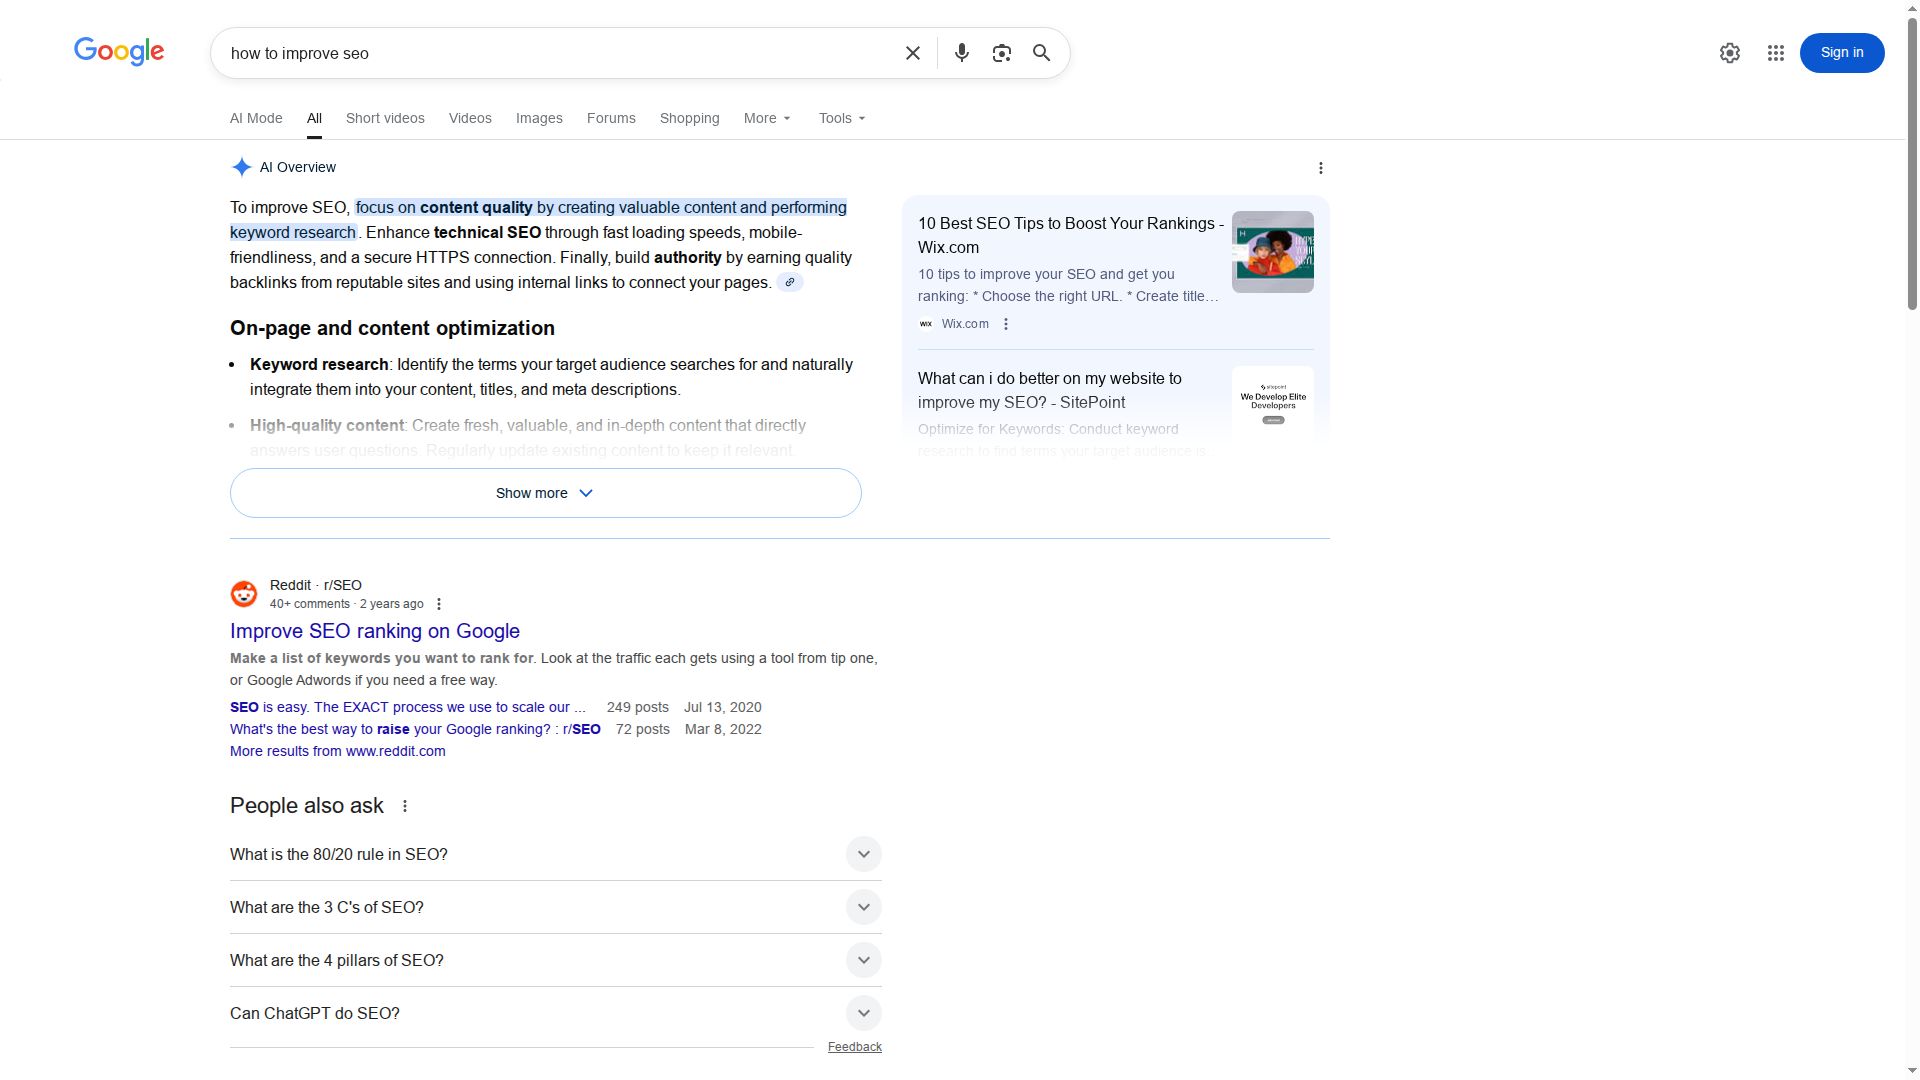Click the Sign in button
The image size is (1920, 1080).
tap(1842, 53)
